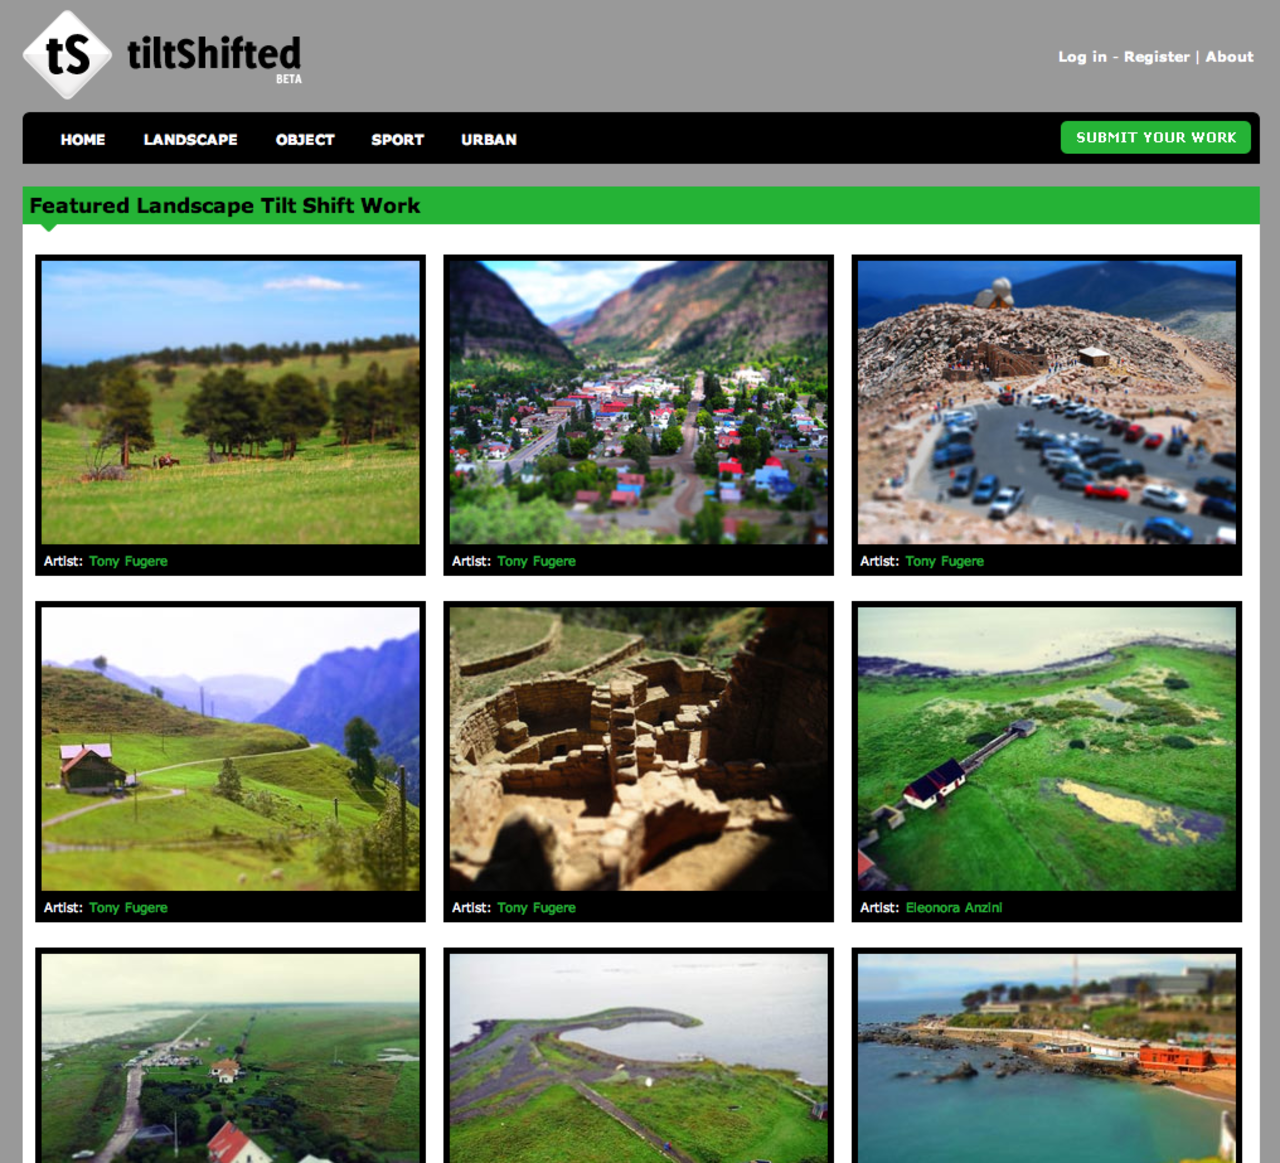
Task: Click artist Eleonora Anzini name link
Action: coord(953,908)
